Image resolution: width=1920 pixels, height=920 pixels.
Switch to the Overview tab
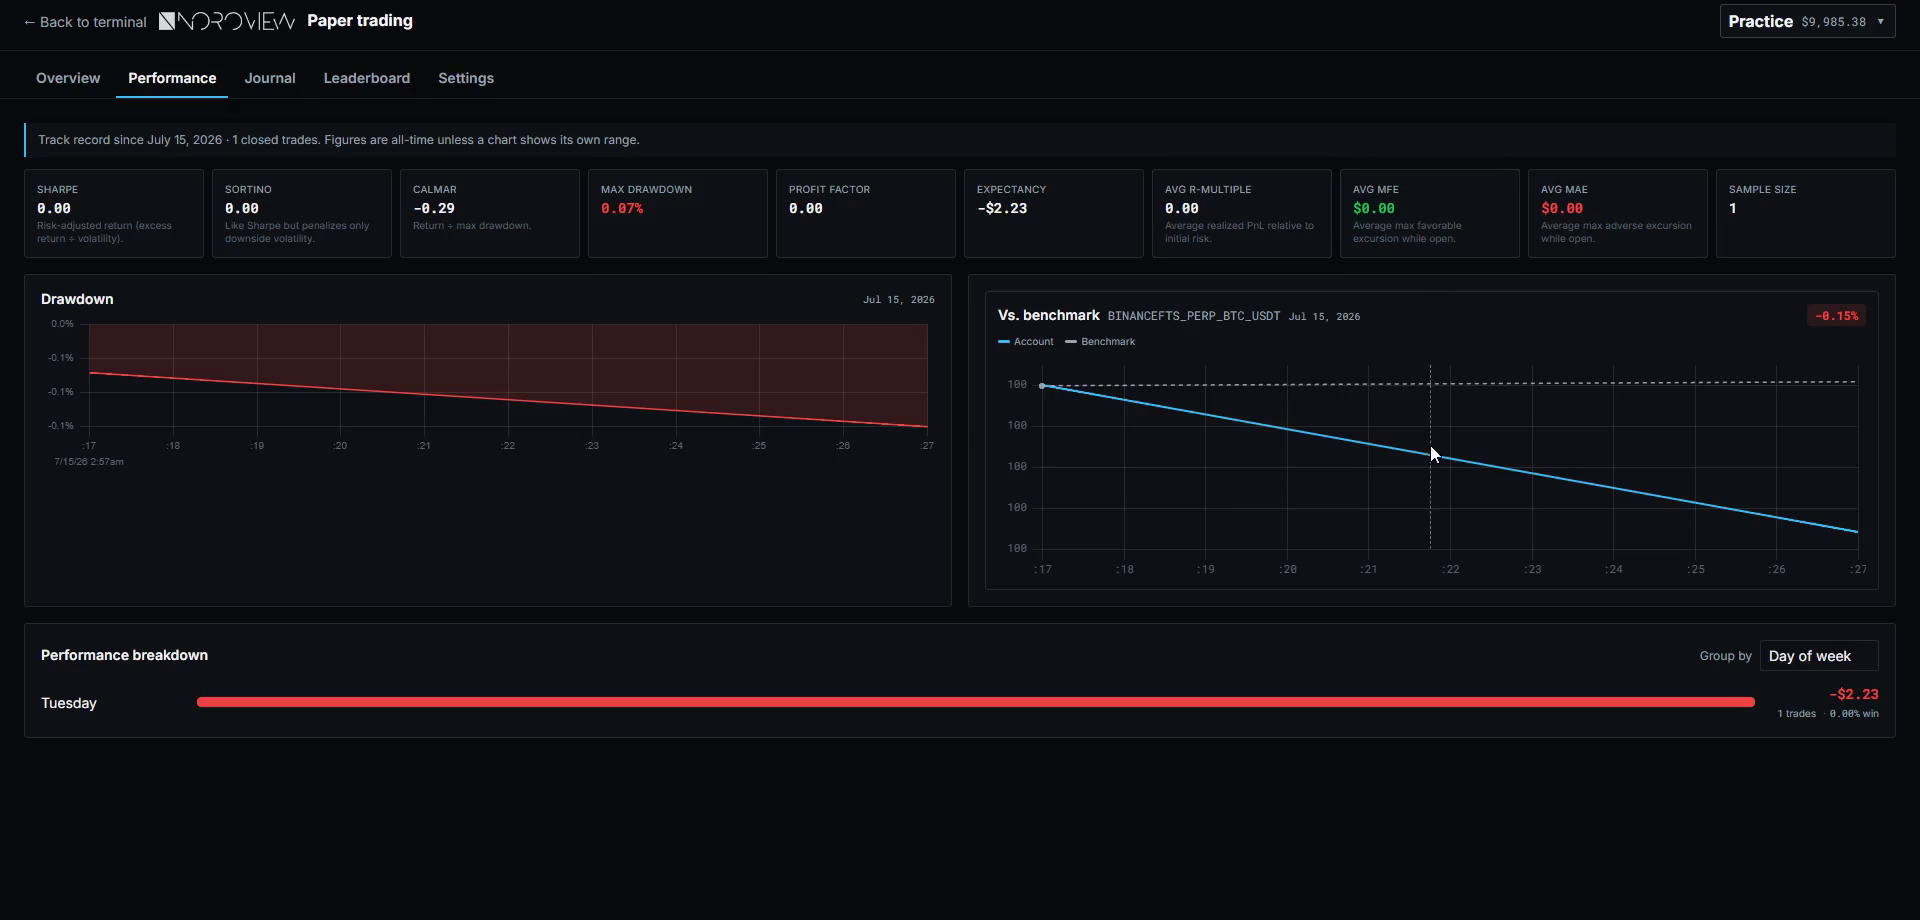[x=68, y=78]
